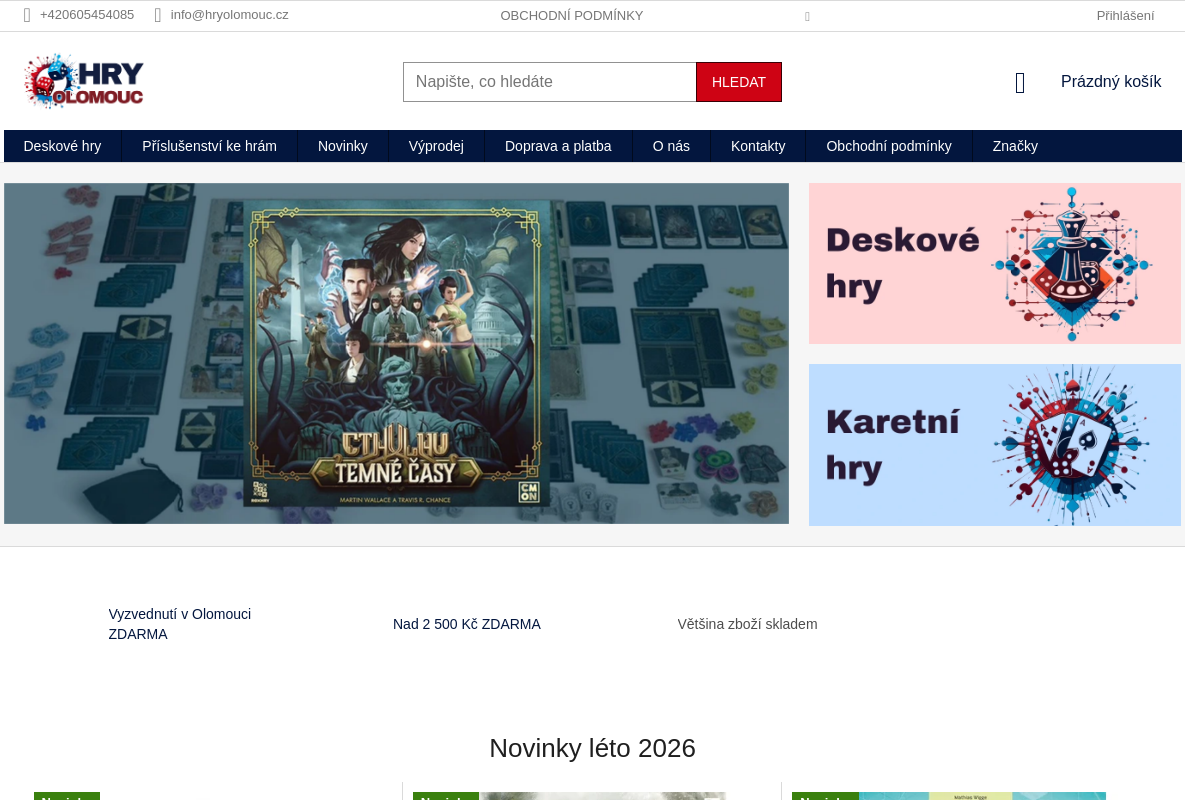Select the Výprodej menu item
Image resolution: width=1200 pixels, height=800 pixels.
(436, 146)
